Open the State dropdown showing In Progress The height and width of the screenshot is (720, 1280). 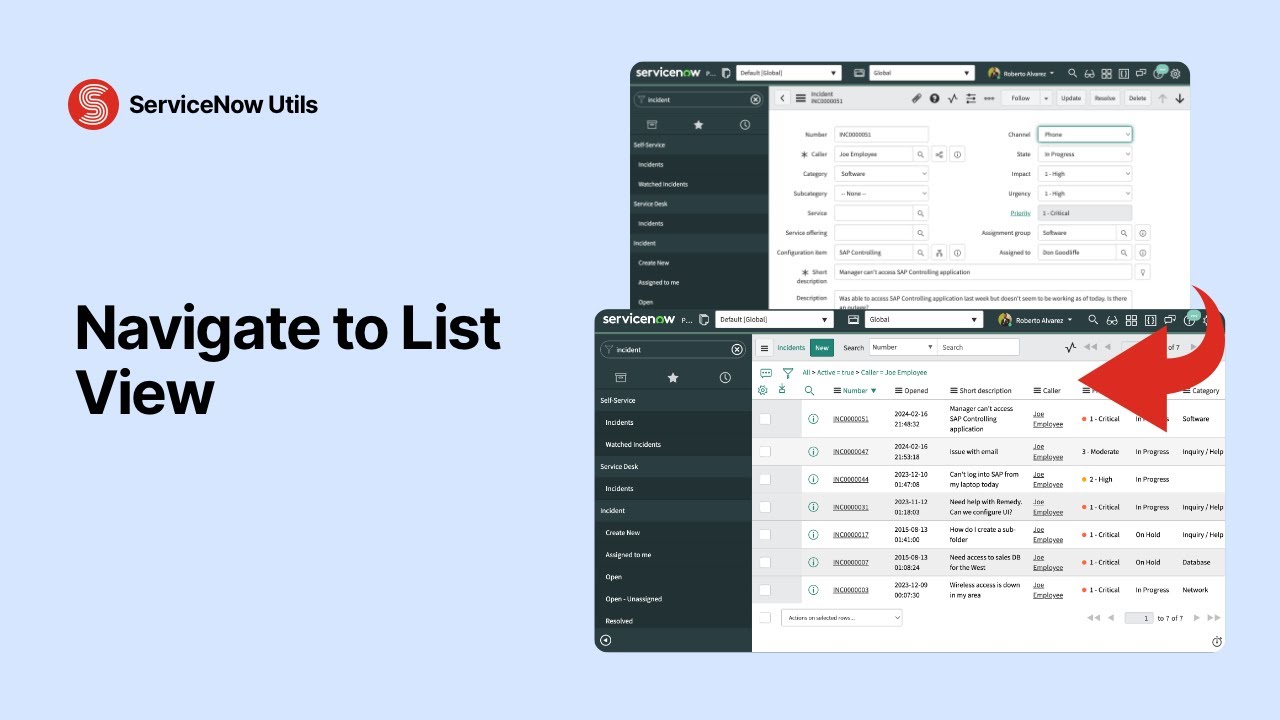coord(1085,154)
